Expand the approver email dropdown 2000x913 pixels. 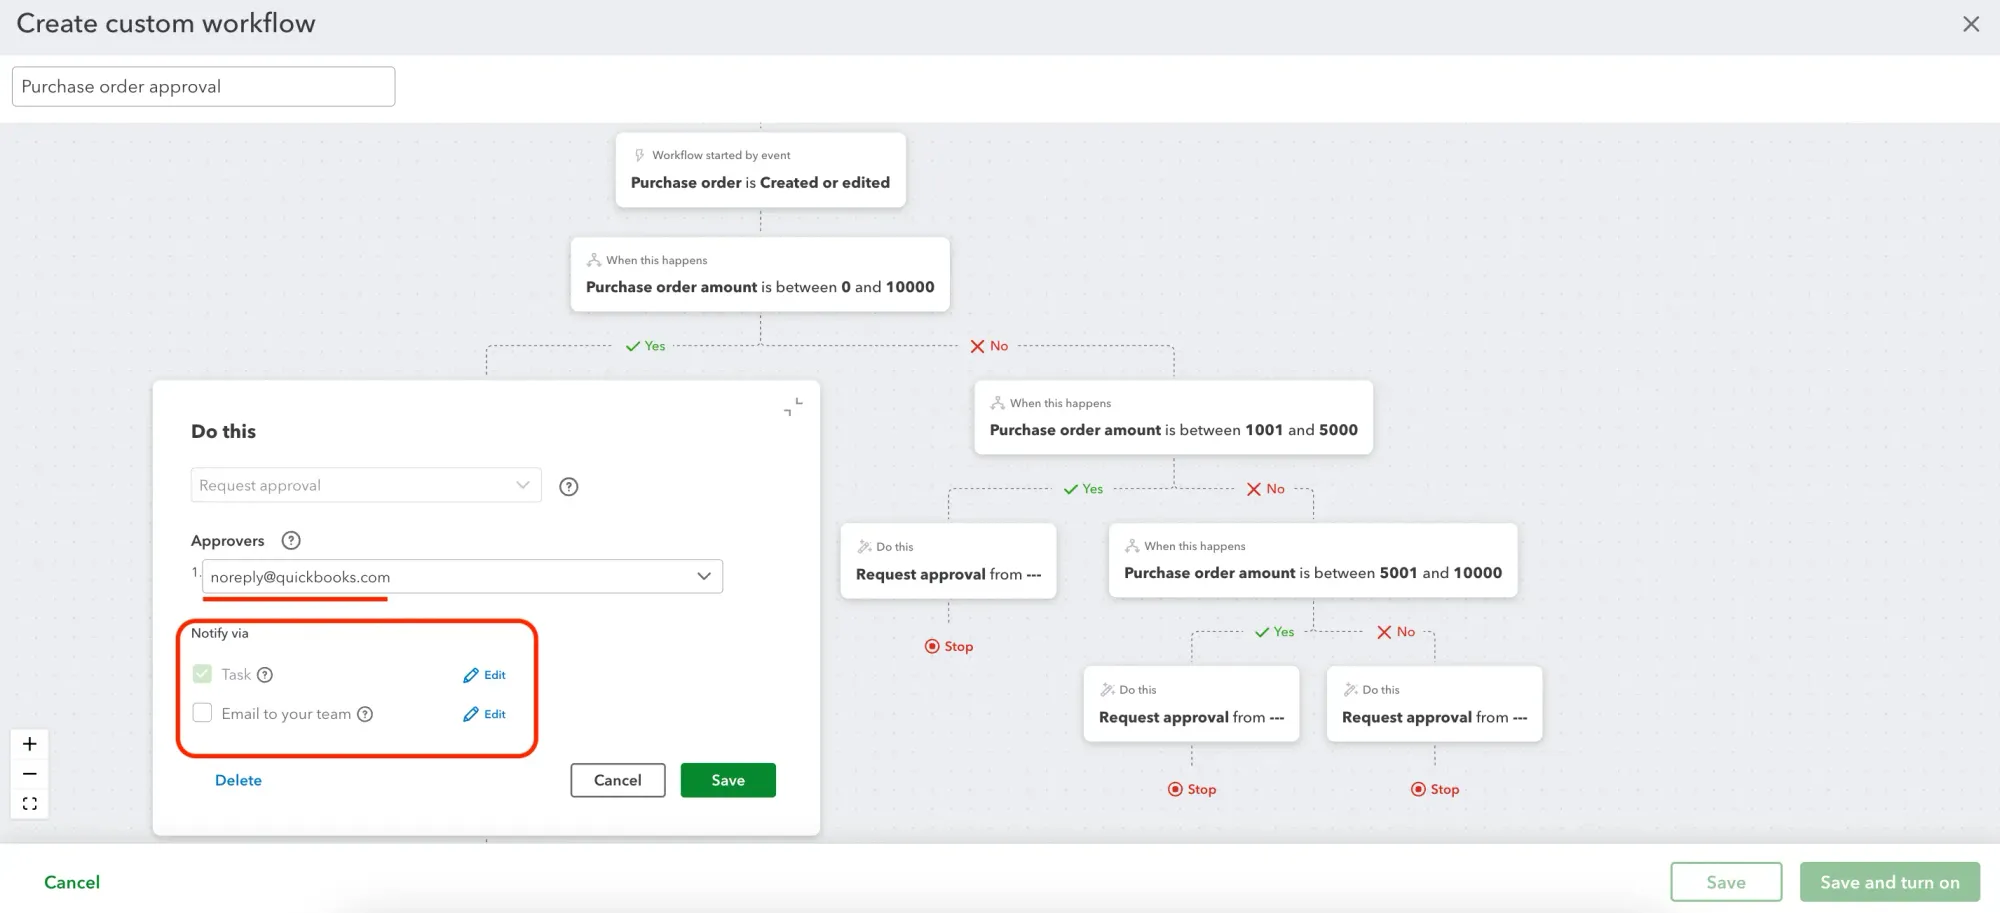(x=703, y=576)
